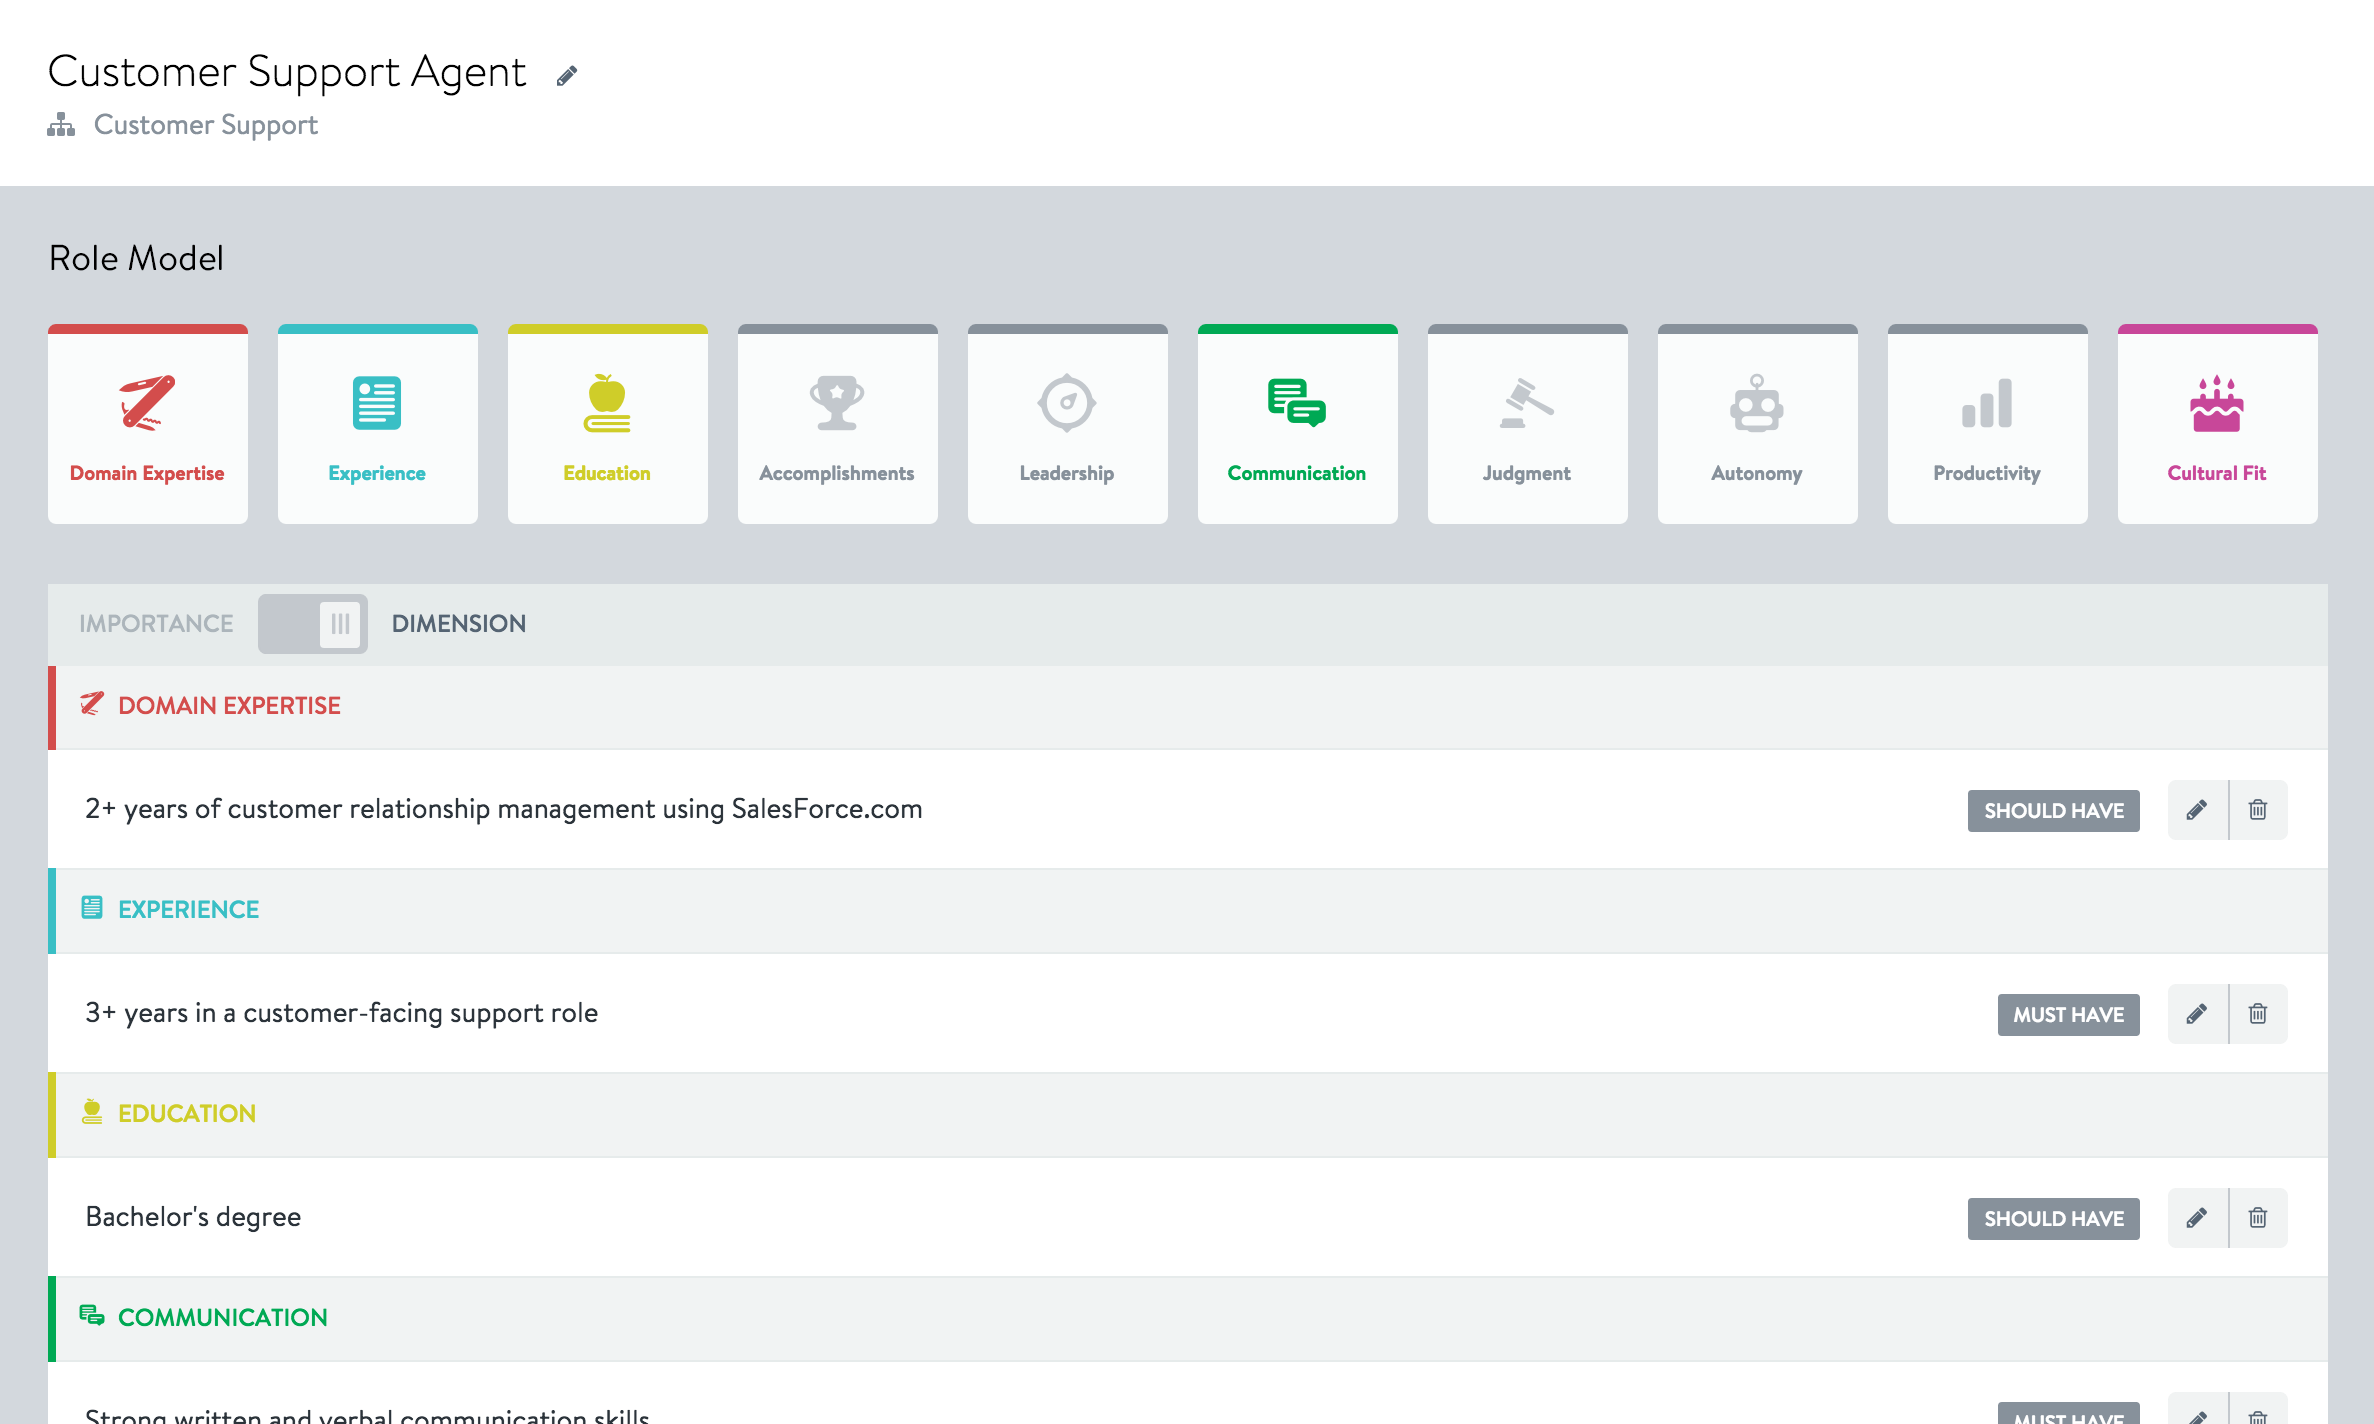Delete the Bachelor's degree requirement

tap(2258, 1218)
